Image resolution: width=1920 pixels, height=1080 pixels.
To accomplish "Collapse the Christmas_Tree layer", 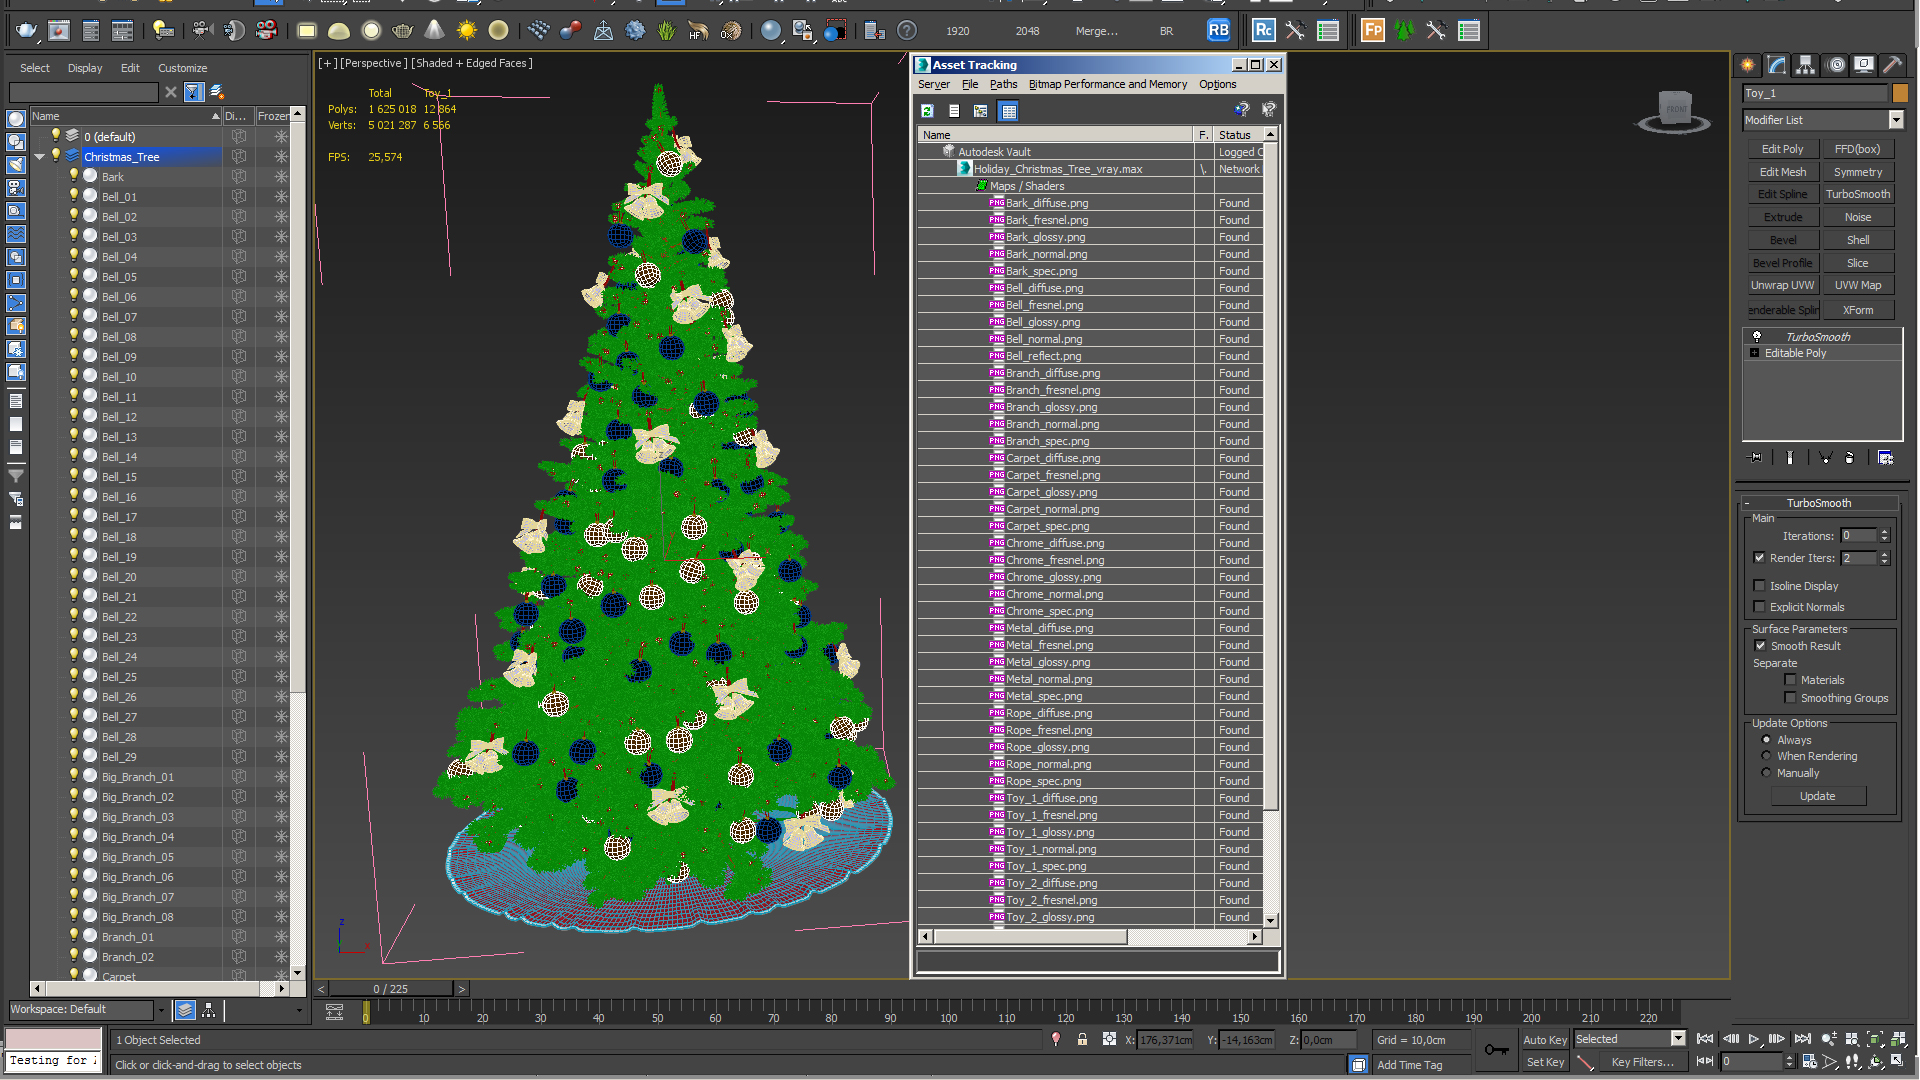I will click(x=40, y=157).
